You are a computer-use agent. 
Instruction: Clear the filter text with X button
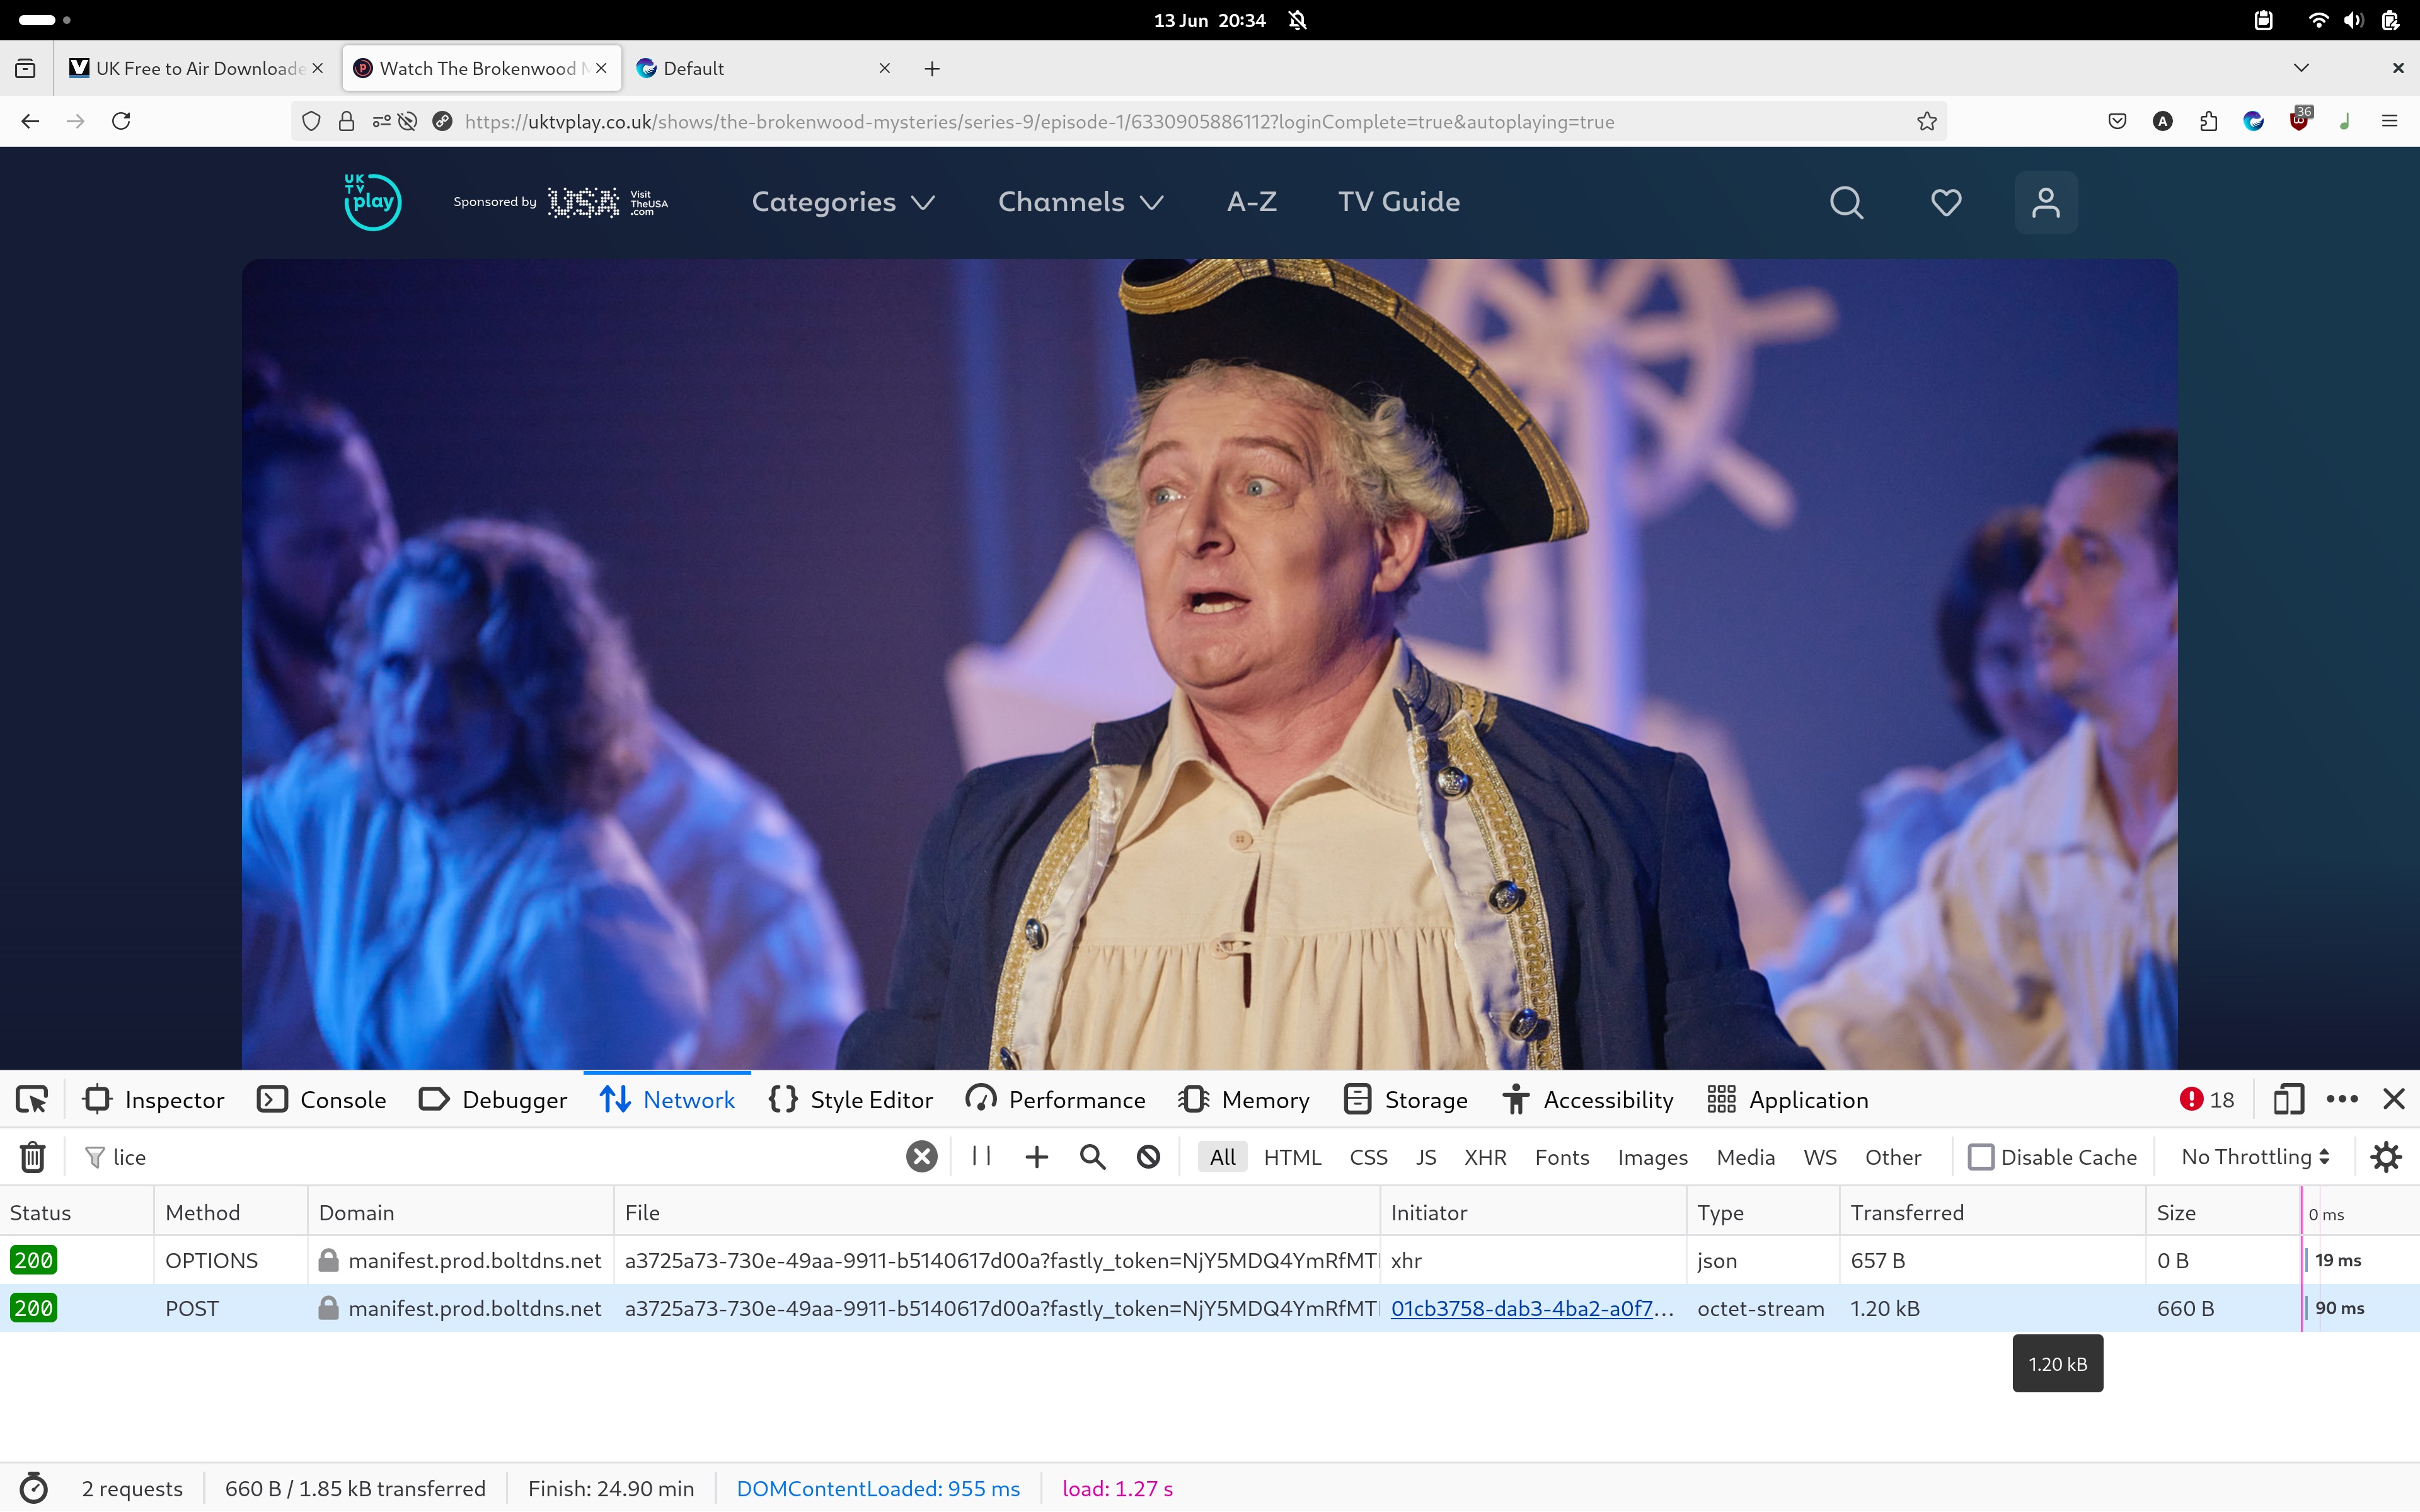[x=921, y=1157]
